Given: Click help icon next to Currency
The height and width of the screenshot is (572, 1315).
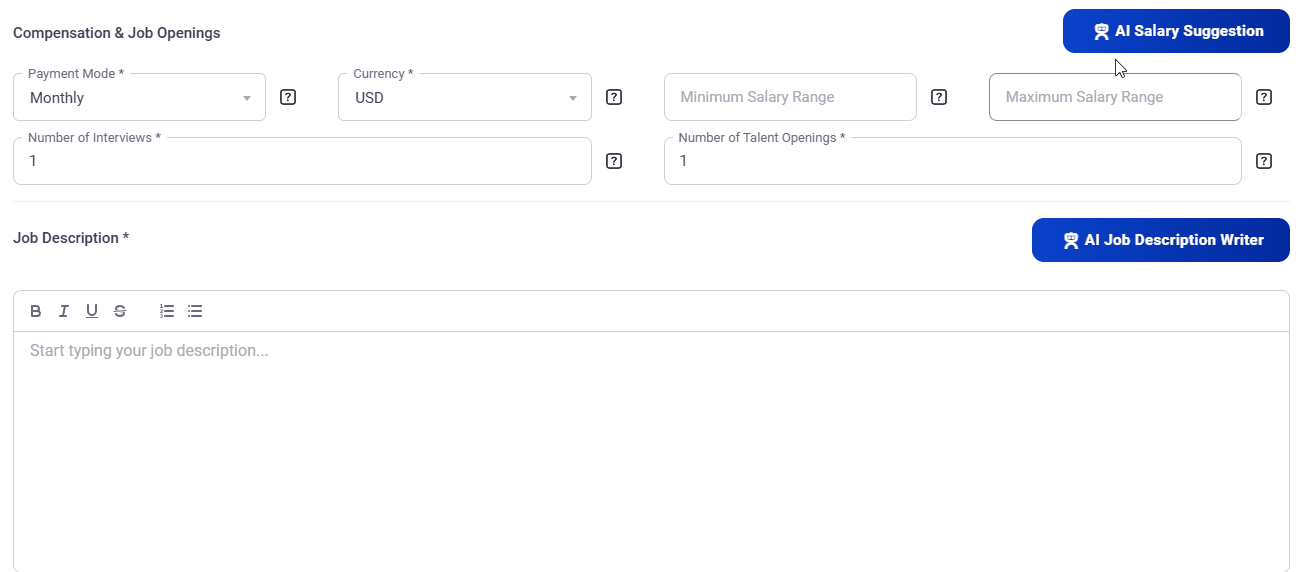Looking at the screenshot, I should click(x=614, y=97).
